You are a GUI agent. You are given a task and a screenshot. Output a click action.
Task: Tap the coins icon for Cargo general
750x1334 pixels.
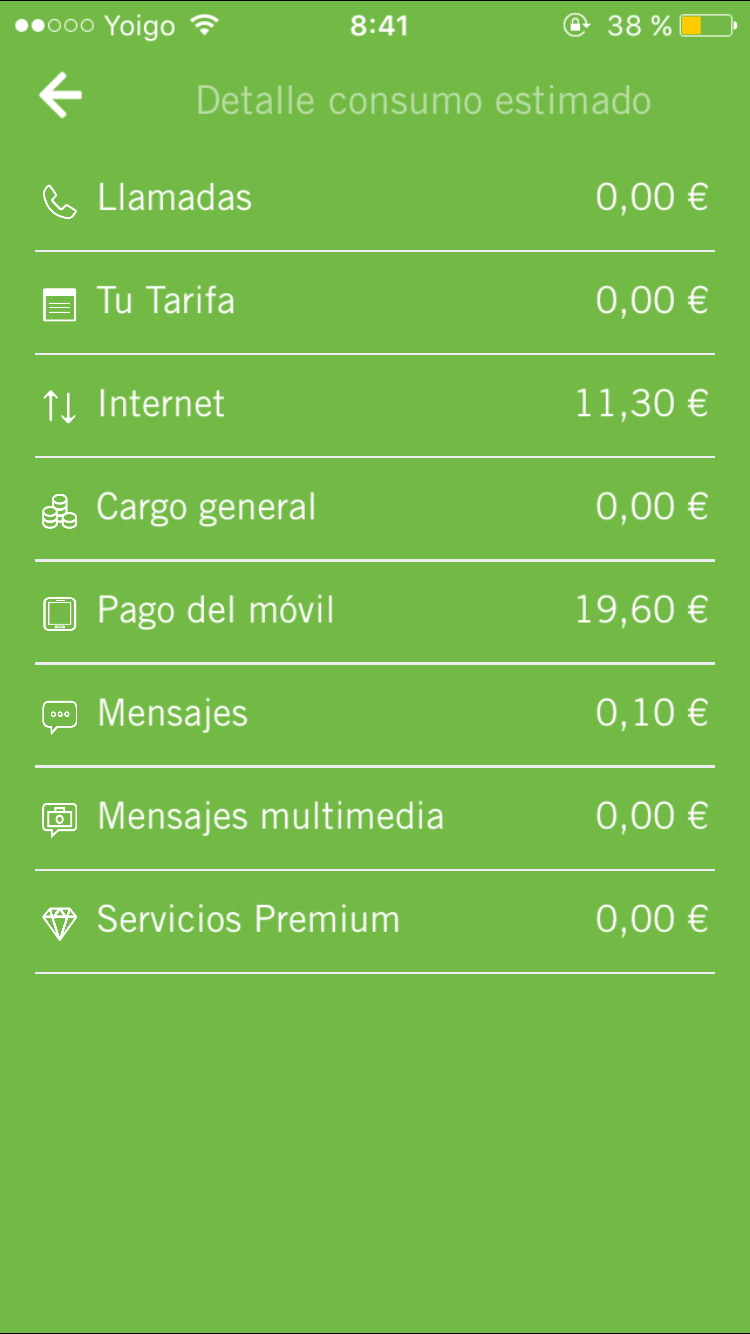pos(59,511)
